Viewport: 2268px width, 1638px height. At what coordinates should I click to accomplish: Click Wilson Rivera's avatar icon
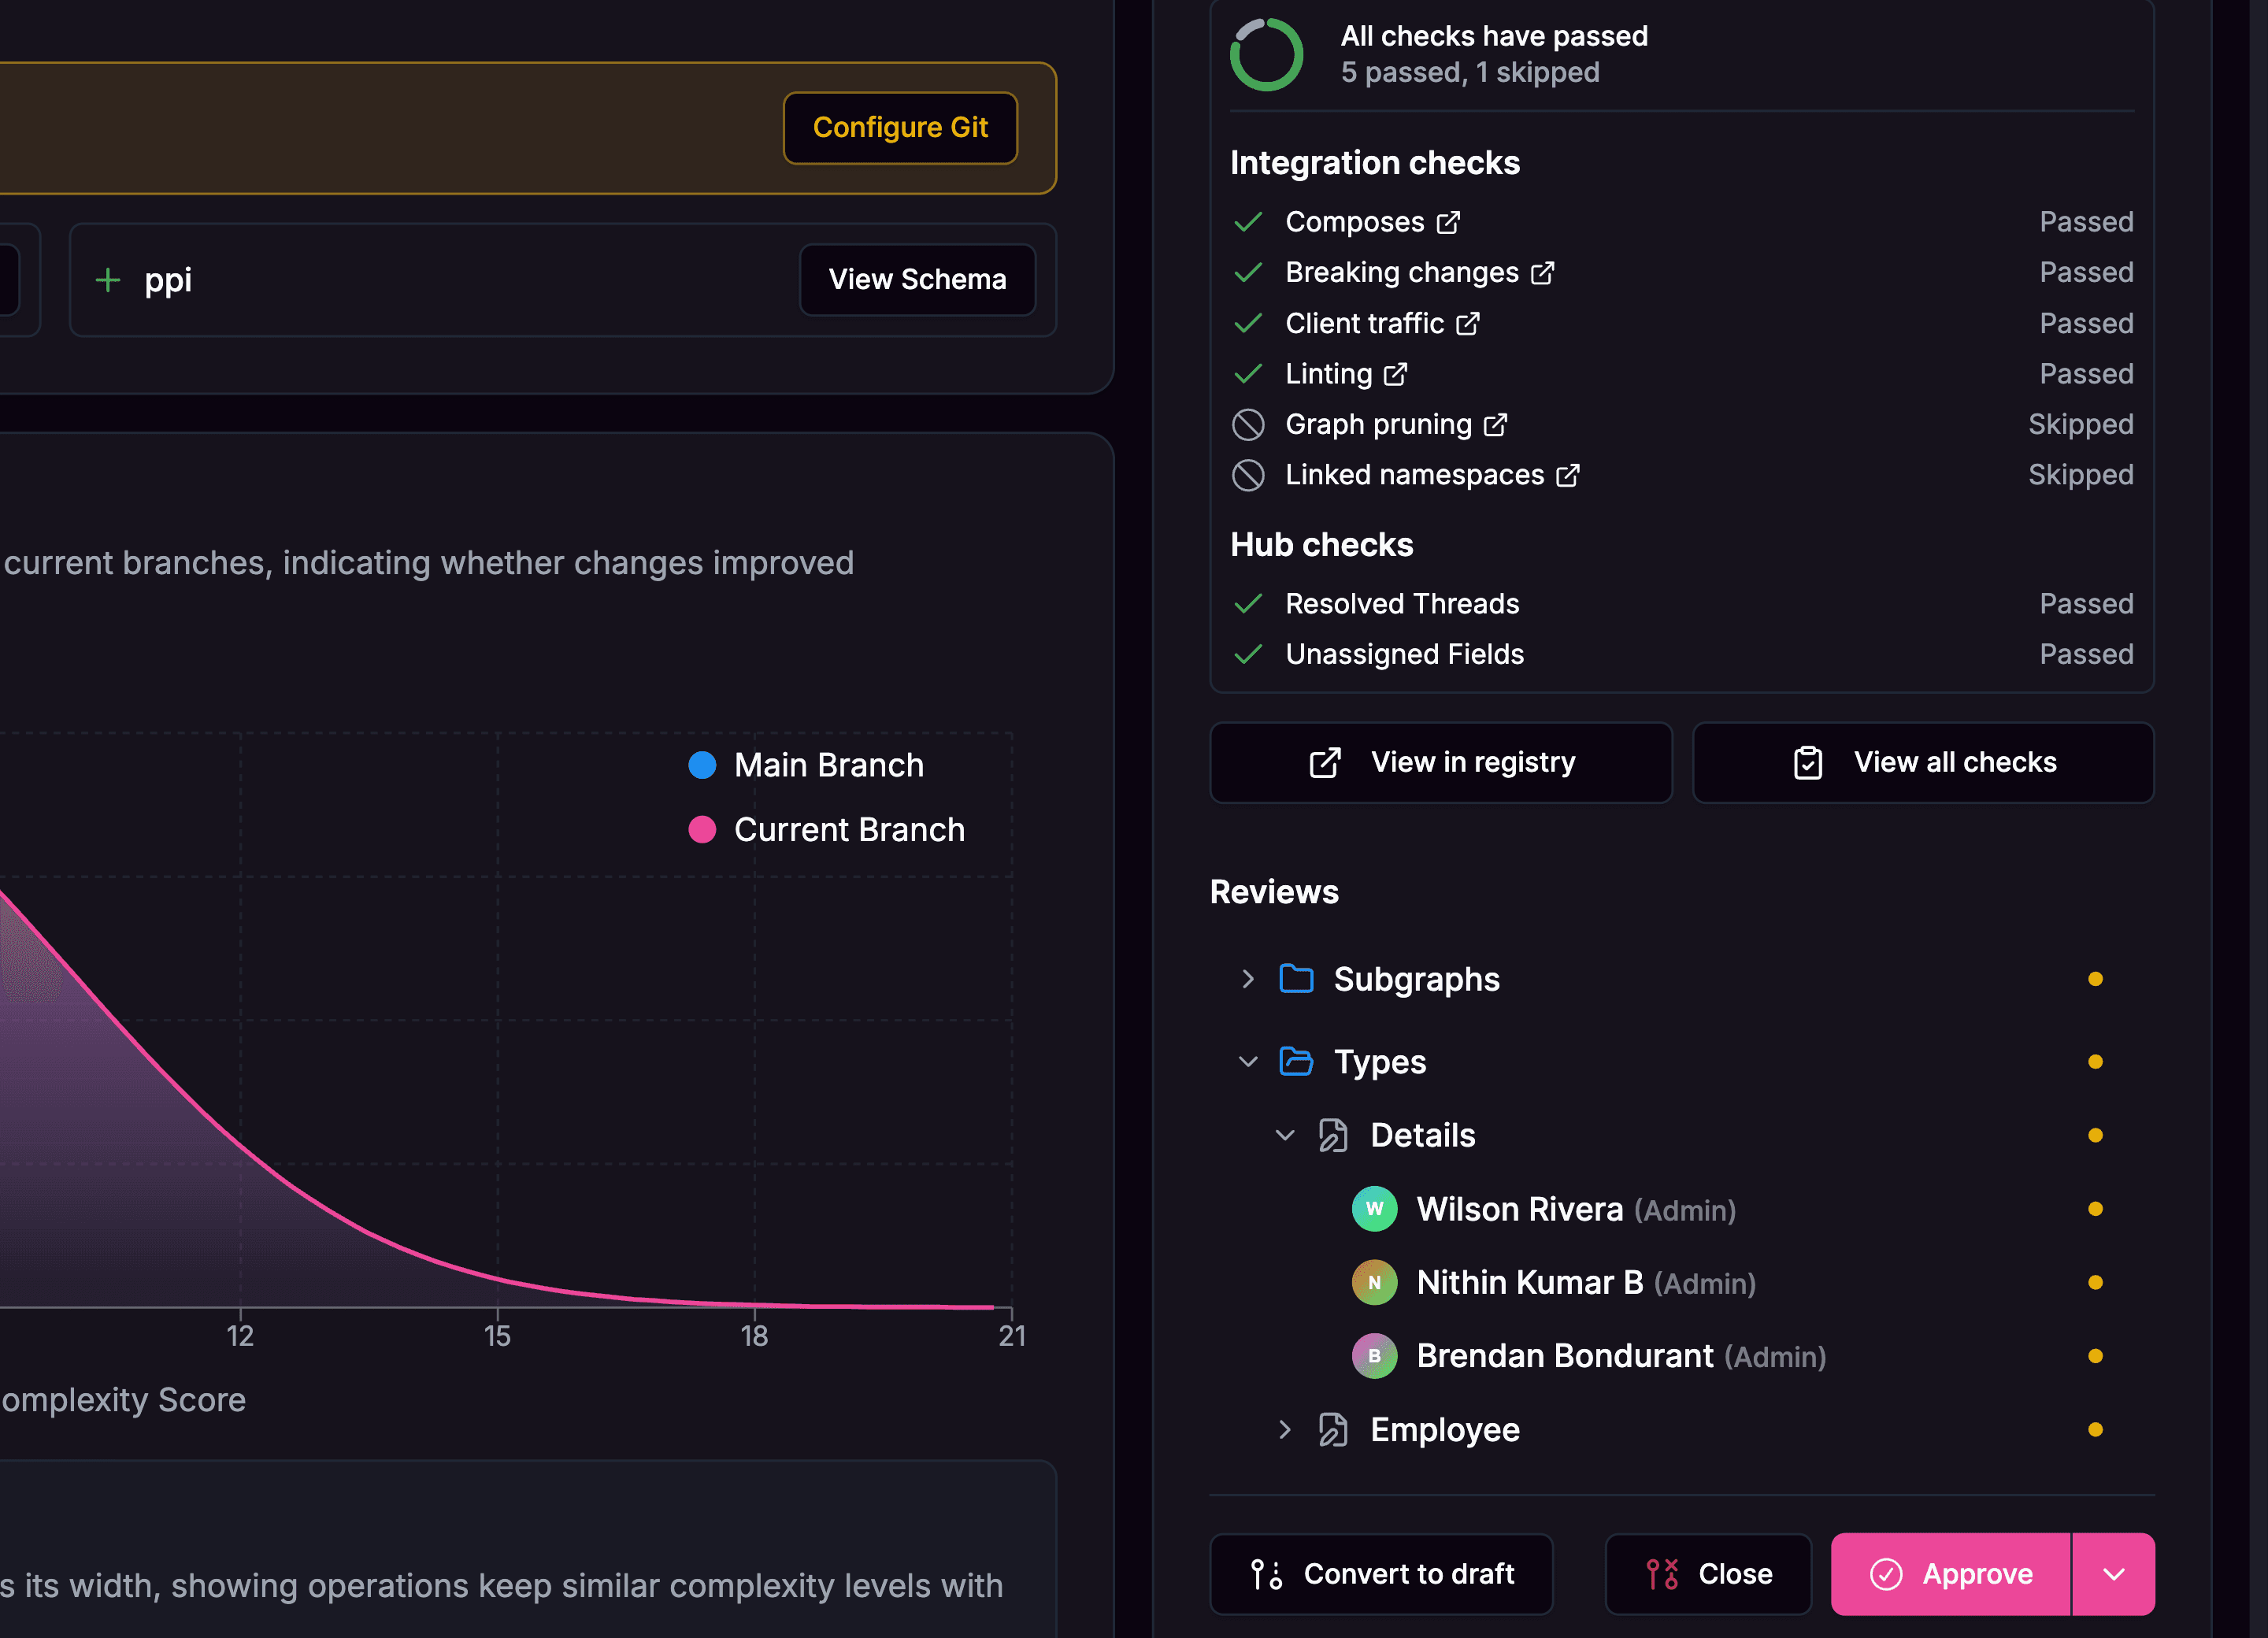(1374, 1209)
